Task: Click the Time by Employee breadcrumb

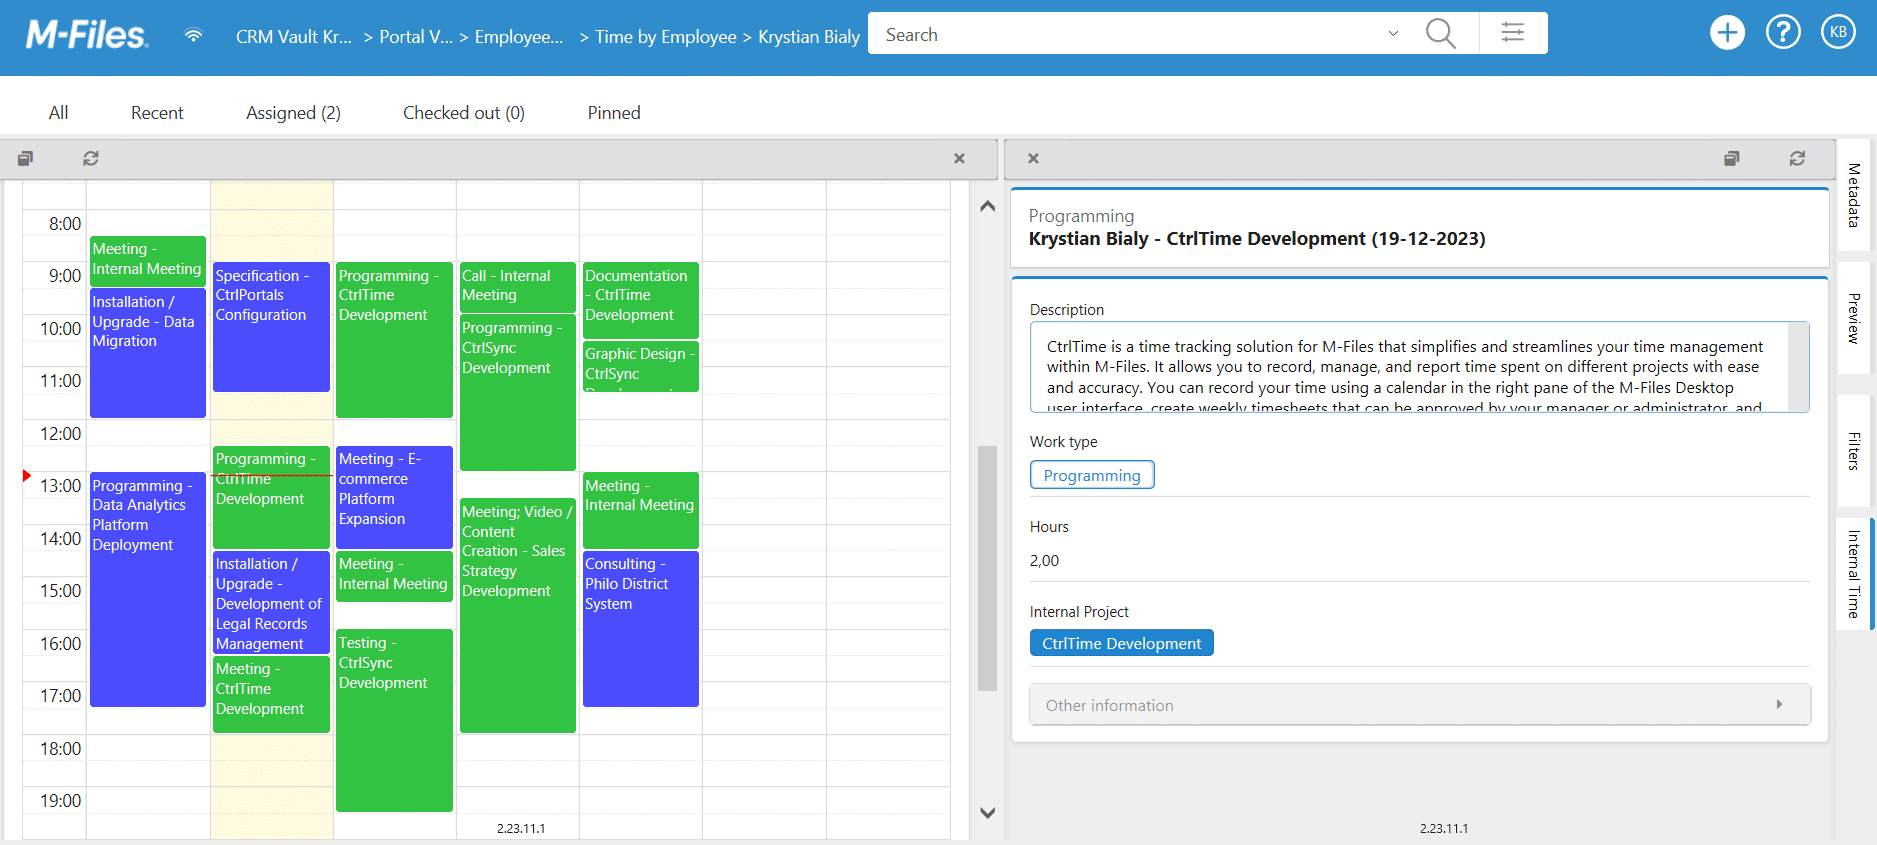Action: pos(666,37)
